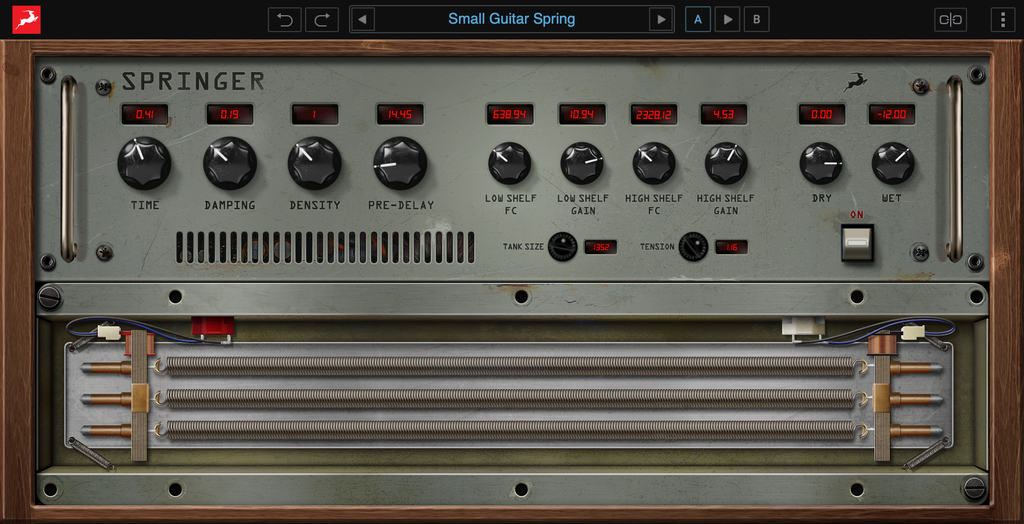
Task: Switch to preset slot A
Action: point(698,19)
